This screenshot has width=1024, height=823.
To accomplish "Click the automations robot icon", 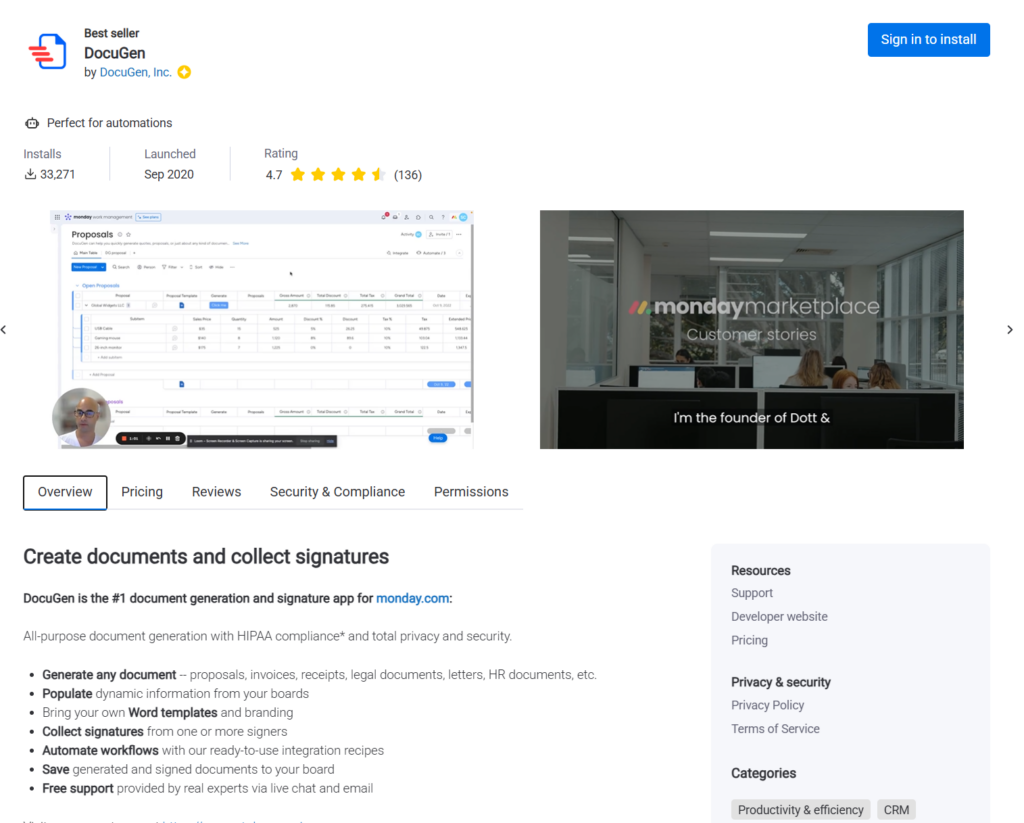I will coord(32,123).
